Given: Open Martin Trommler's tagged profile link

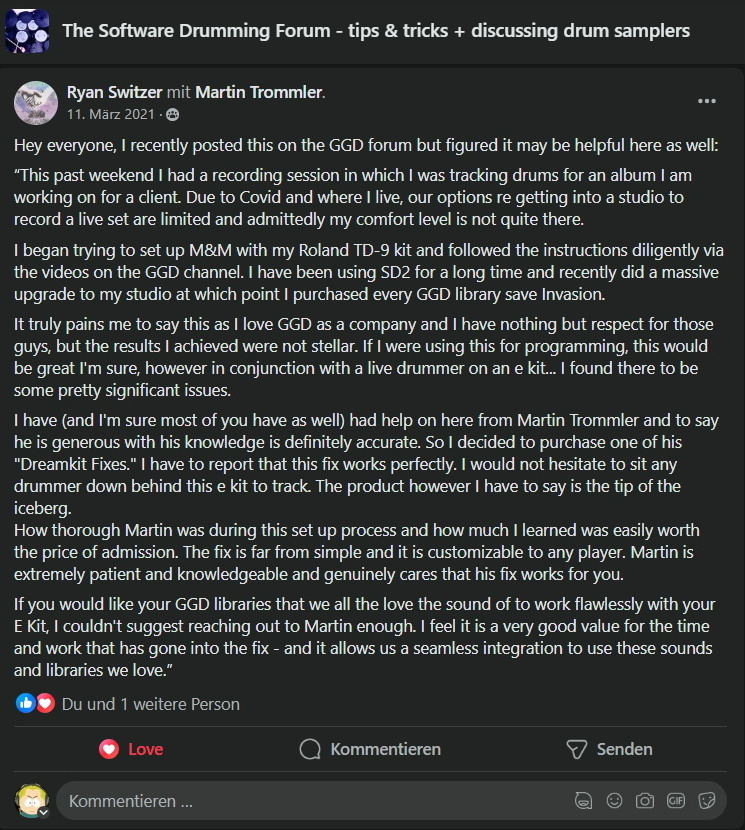Looking at the screenshot, I should (259, 92).
